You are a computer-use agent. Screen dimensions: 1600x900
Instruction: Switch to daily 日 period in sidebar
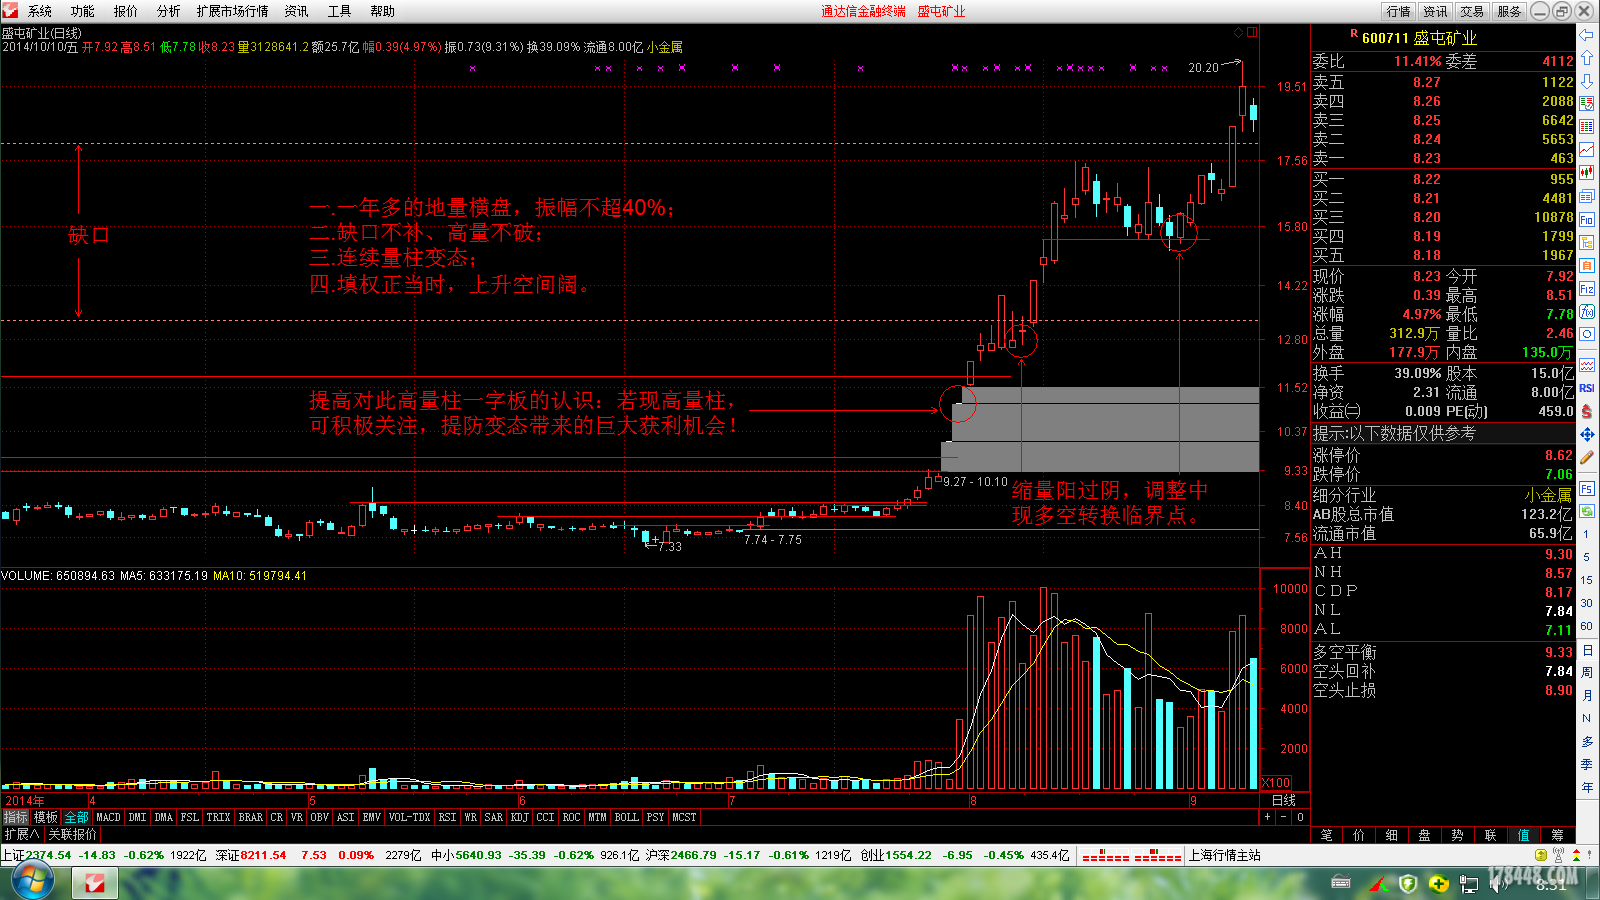click(1587, 650)
